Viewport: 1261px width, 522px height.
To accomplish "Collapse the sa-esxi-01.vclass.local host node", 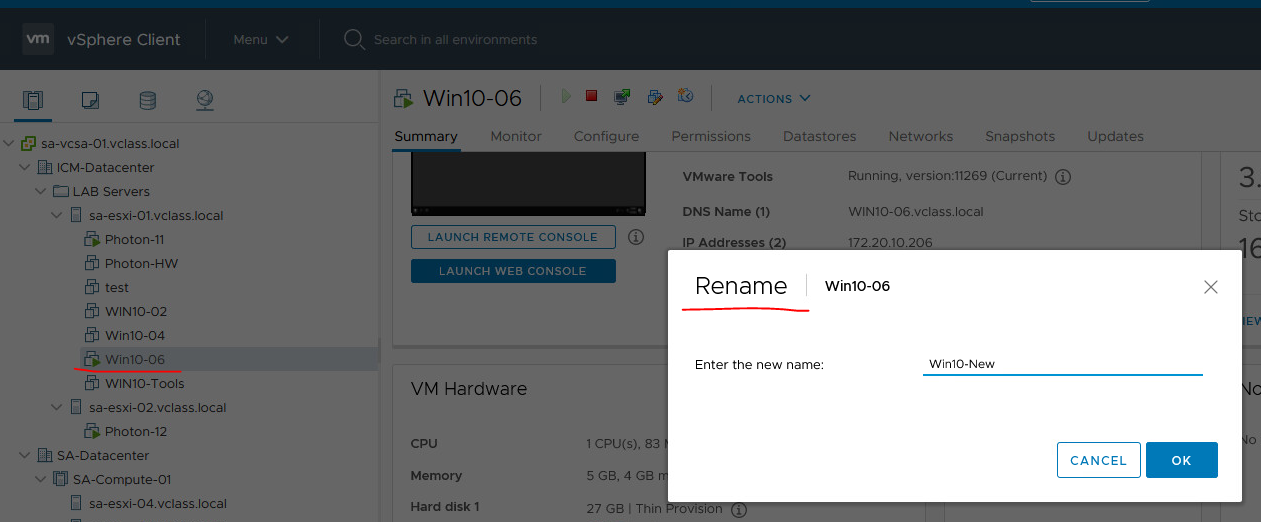I will point(57,215).
